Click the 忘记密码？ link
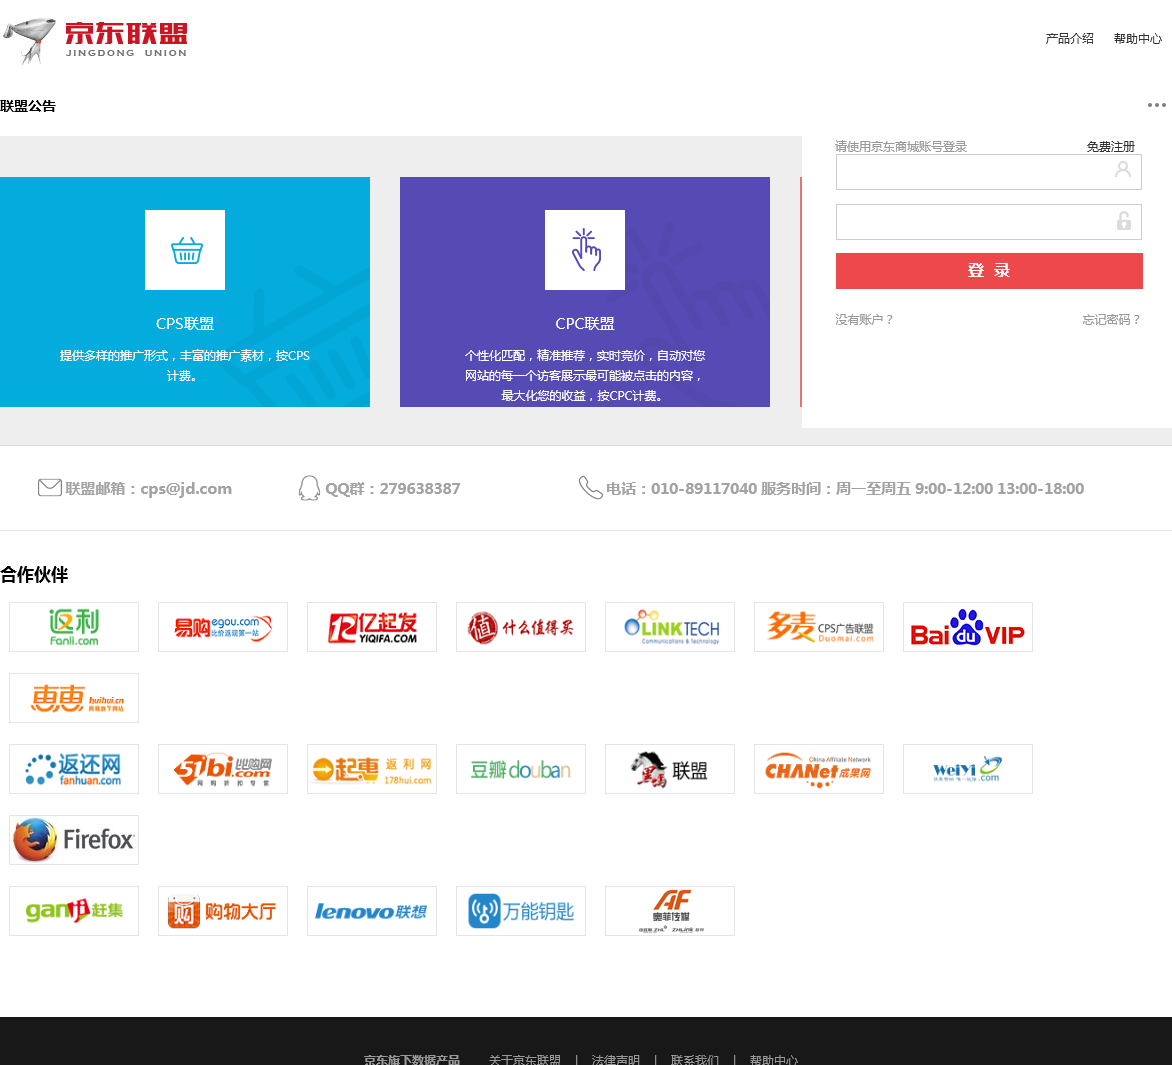The image size is (1172, 1065). [x=1111, y=320]
